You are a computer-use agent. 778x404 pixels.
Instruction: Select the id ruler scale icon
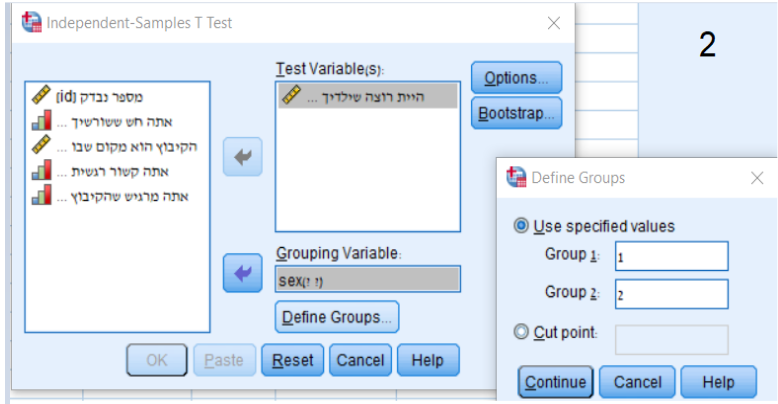coord(41,96)
